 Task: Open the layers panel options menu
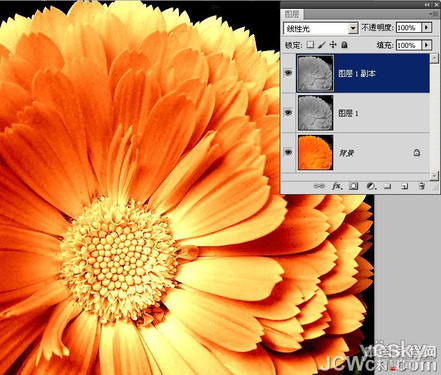[435, 14]
